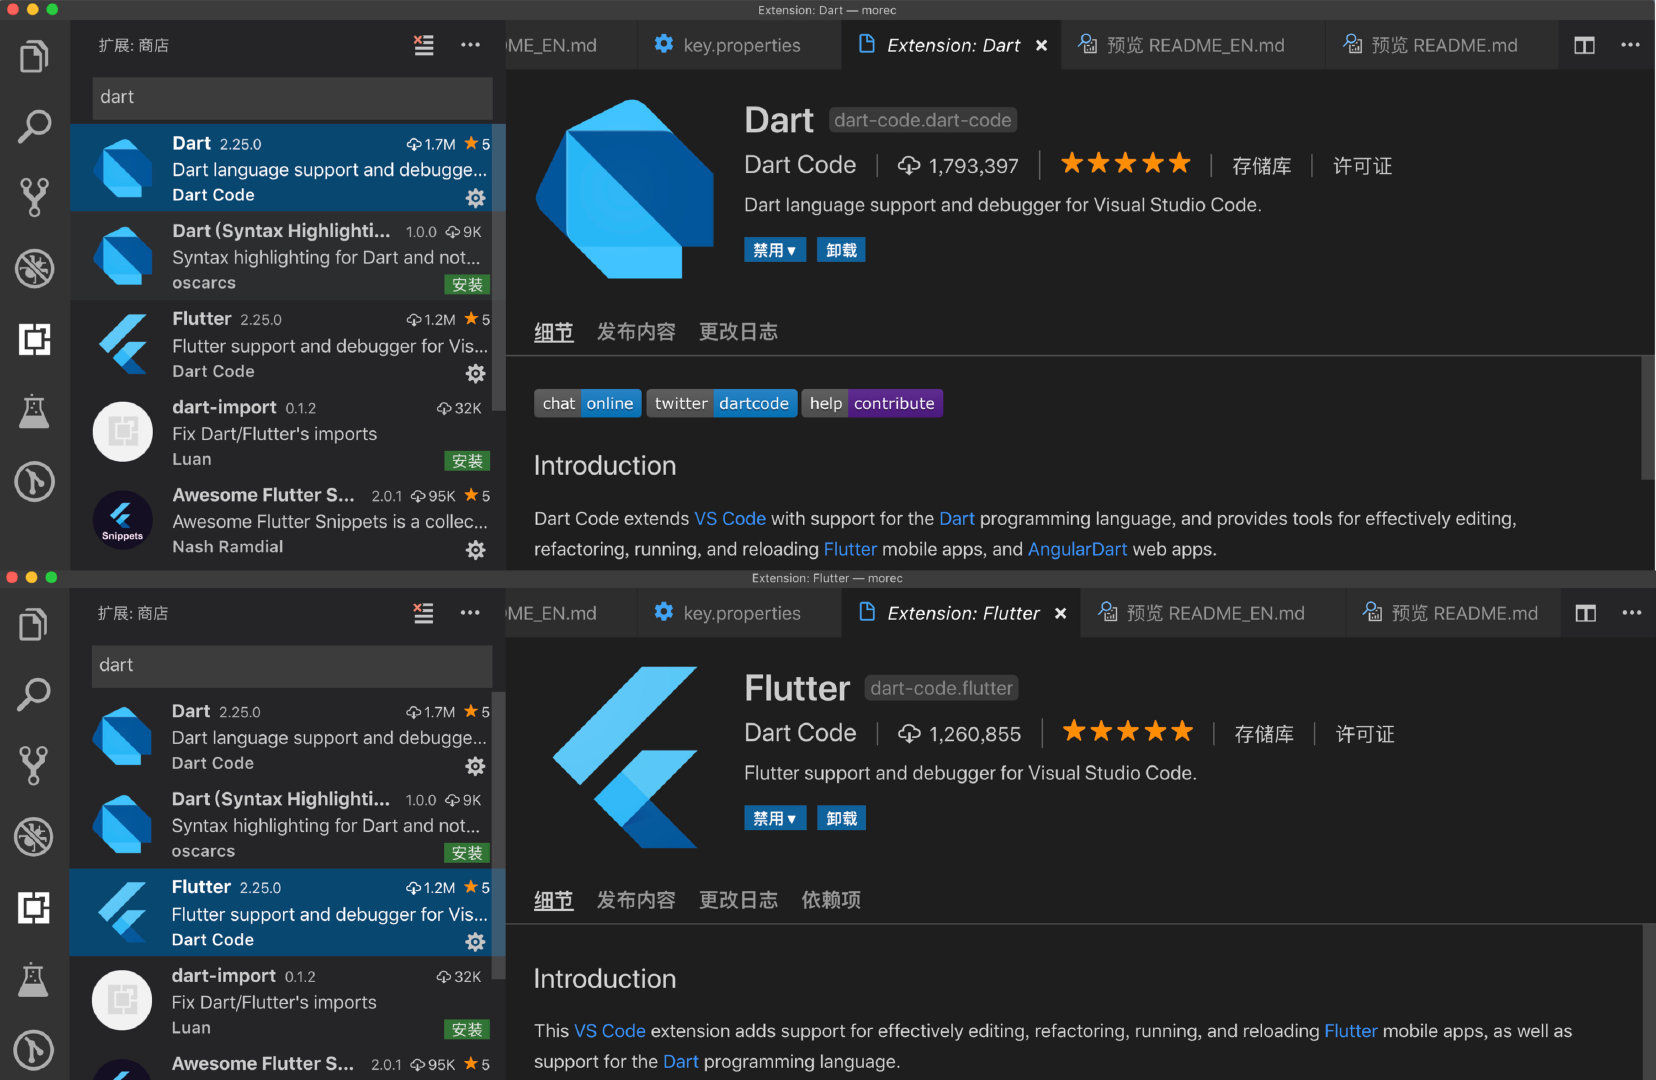The height and width of the screenshot is (1080, 1656).
Task: Install Dart Syntax Highlighting in bottom list
Action: 467,853
